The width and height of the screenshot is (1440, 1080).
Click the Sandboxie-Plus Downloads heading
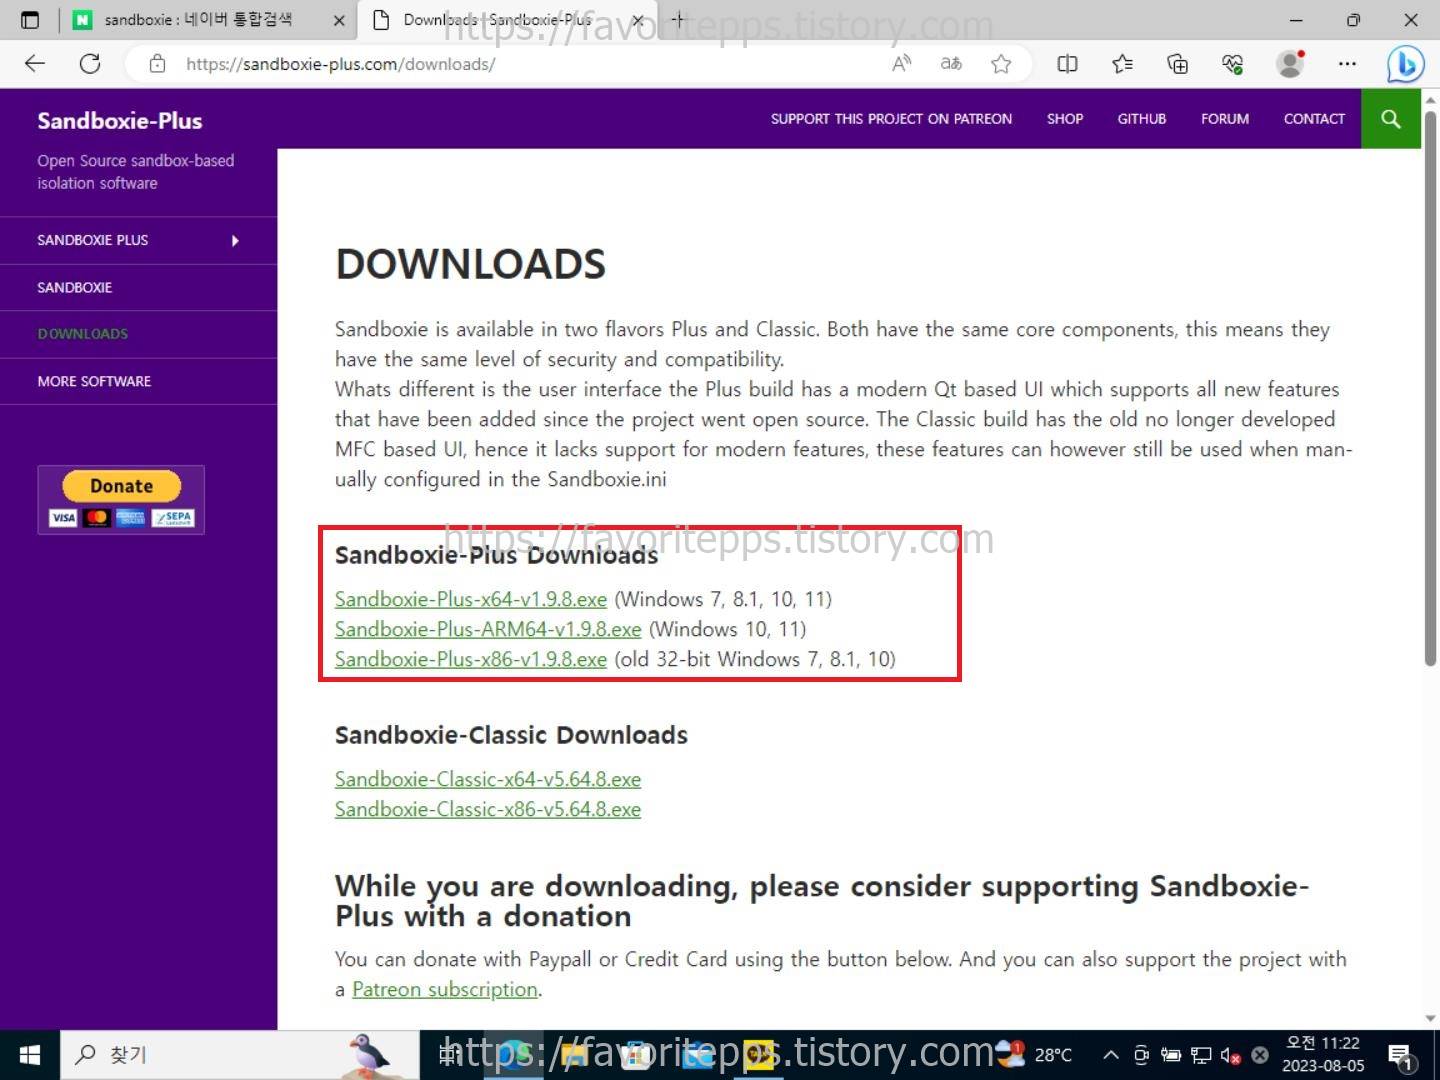pyautogui.click(x=496, y=555)
